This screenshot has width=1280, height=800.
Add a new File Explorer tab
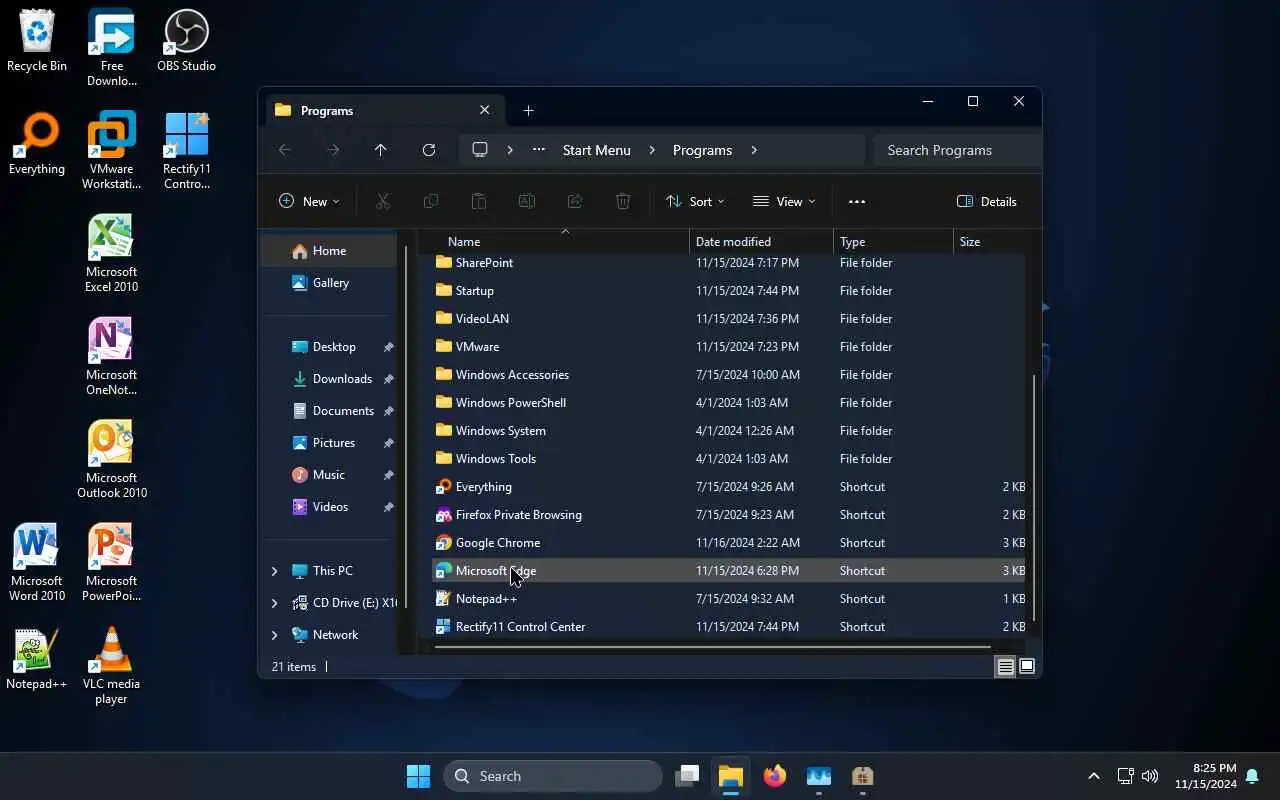click(528, 110)
